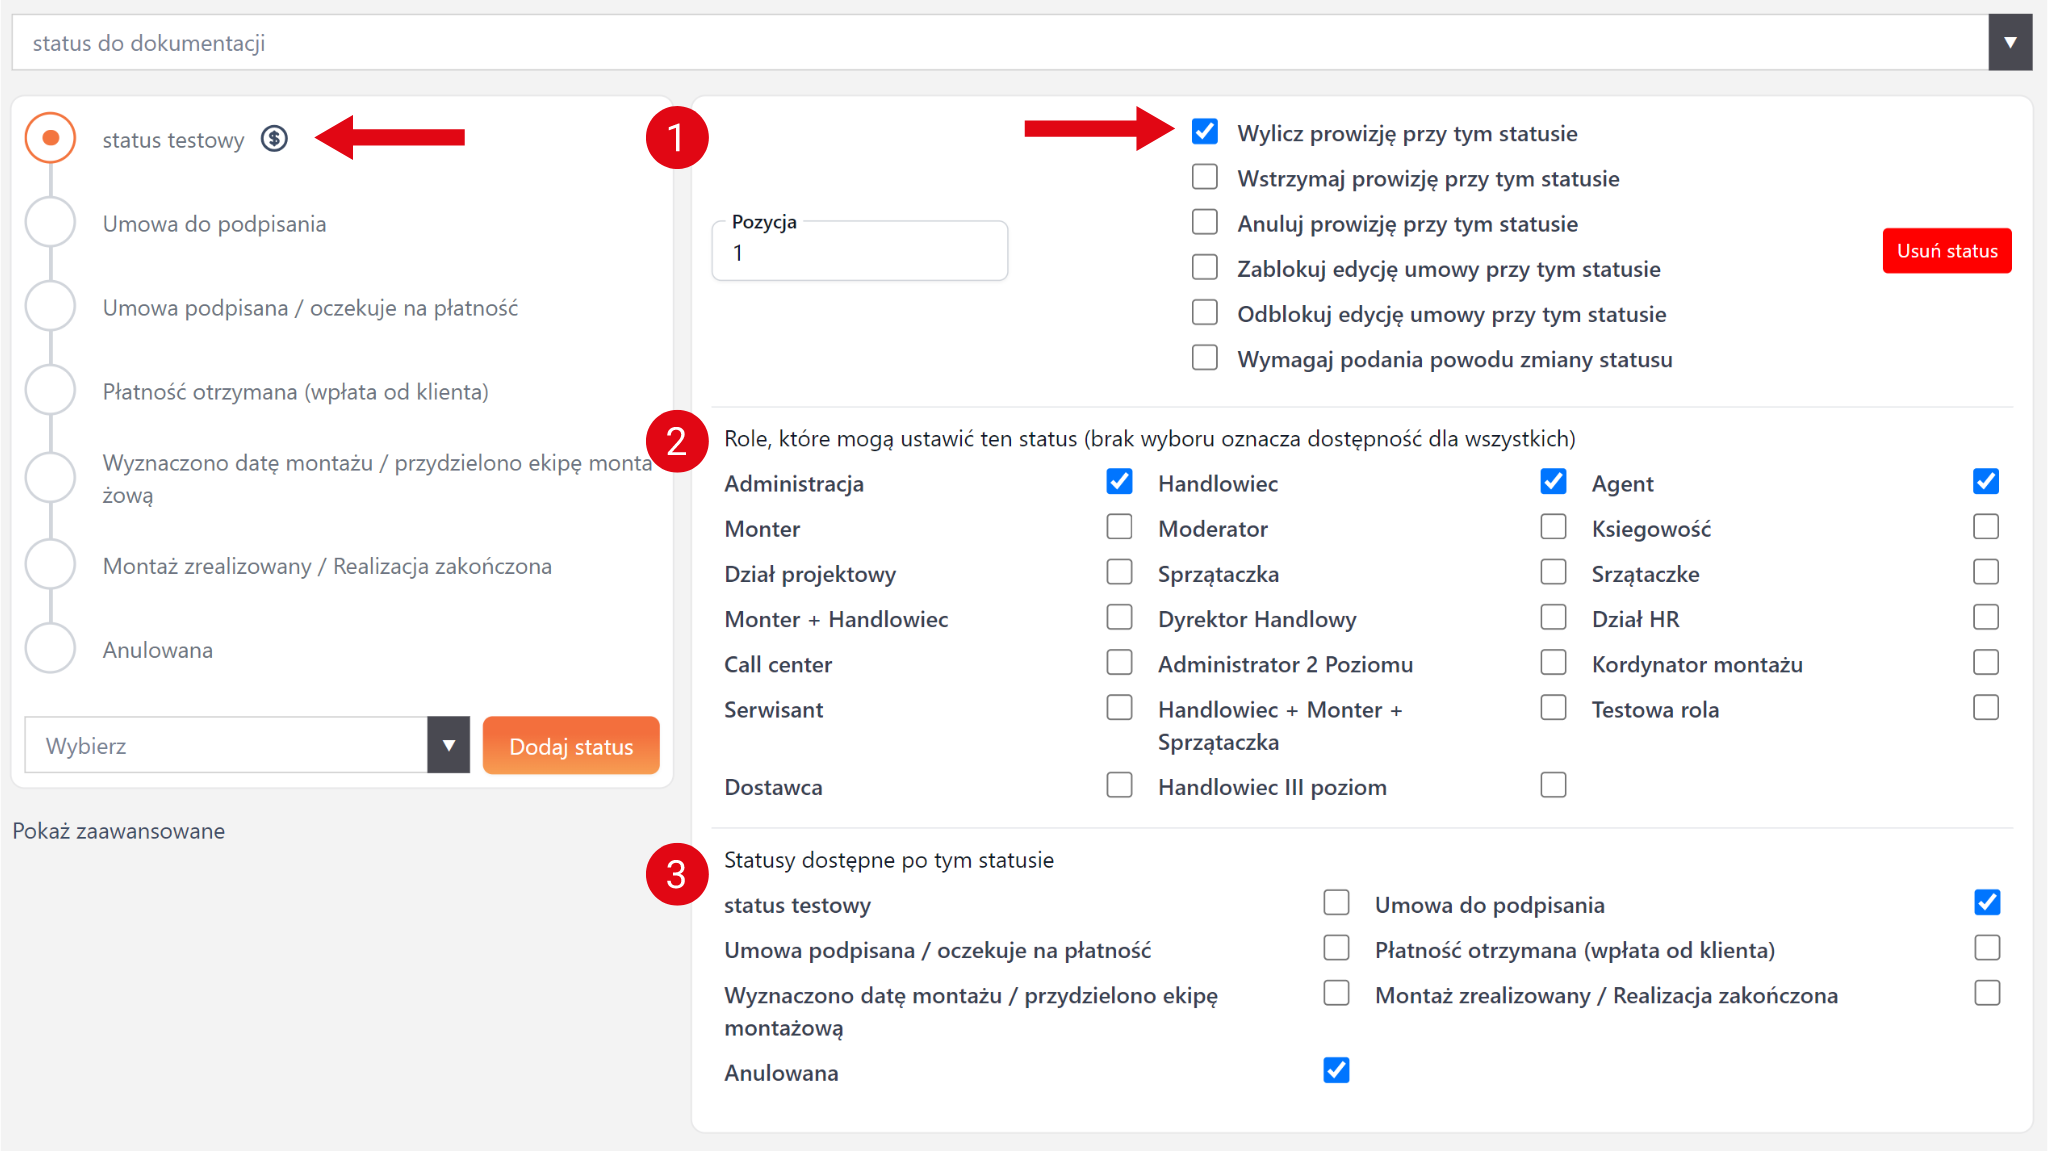The width and height of the screenshot is (2048, 1151).
Task: Select the Umowa do podpisania status circle
Action: click(x=50, y=222)
